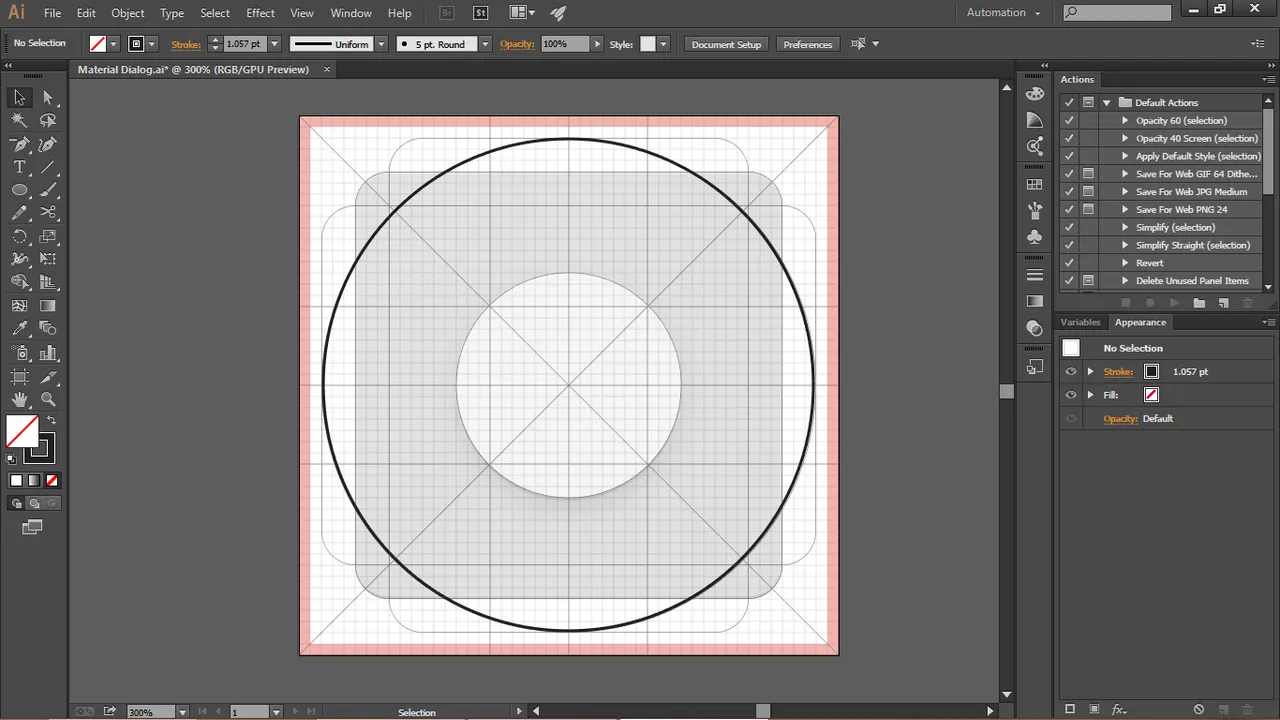Click the Delete Selection trash icon in Actions
Screen dimensions: 1280x720
(x=1247, y=302)
